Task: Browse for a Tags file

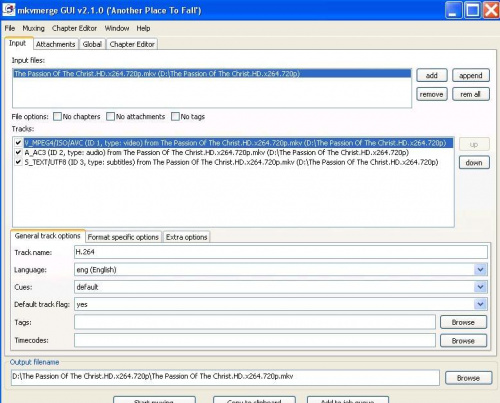Action: [463, 322]
